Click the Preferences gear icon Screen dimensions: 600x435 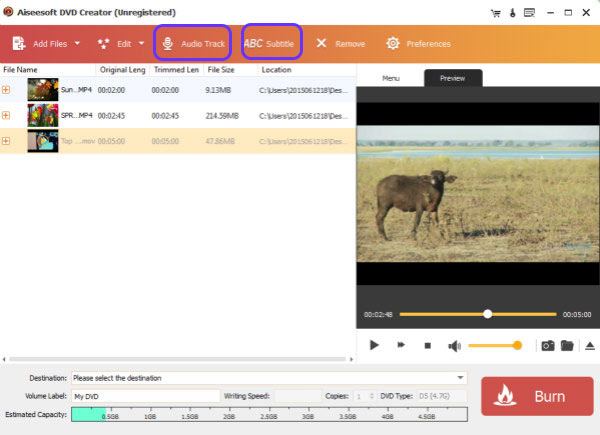[x=393, y=44]
